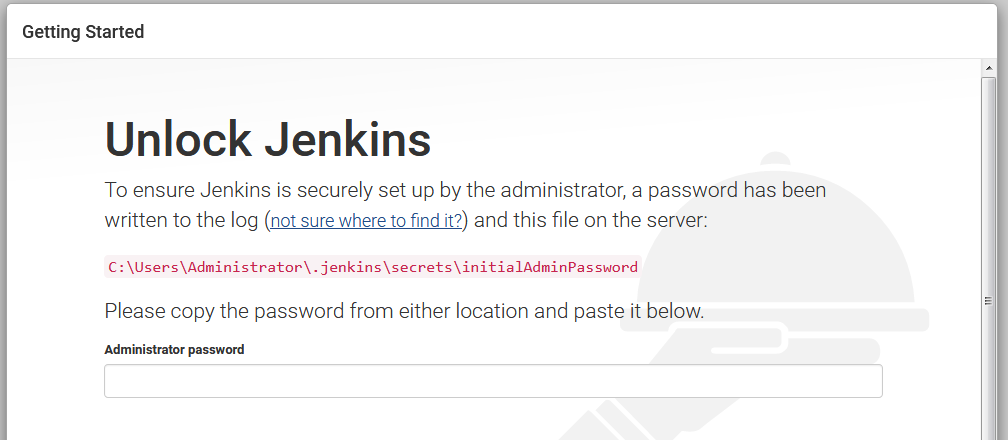This screenshot has height=440, width=1008.
Task: Click the scrollbar up arrow button
Action: pyautogui.click(x=988, y=68)
